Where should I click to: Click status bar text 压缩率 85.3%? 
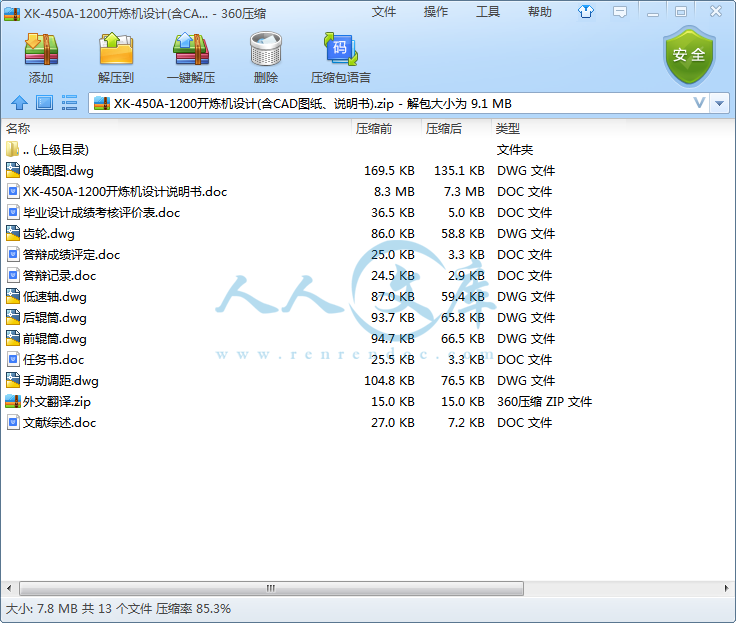(193, 609)
